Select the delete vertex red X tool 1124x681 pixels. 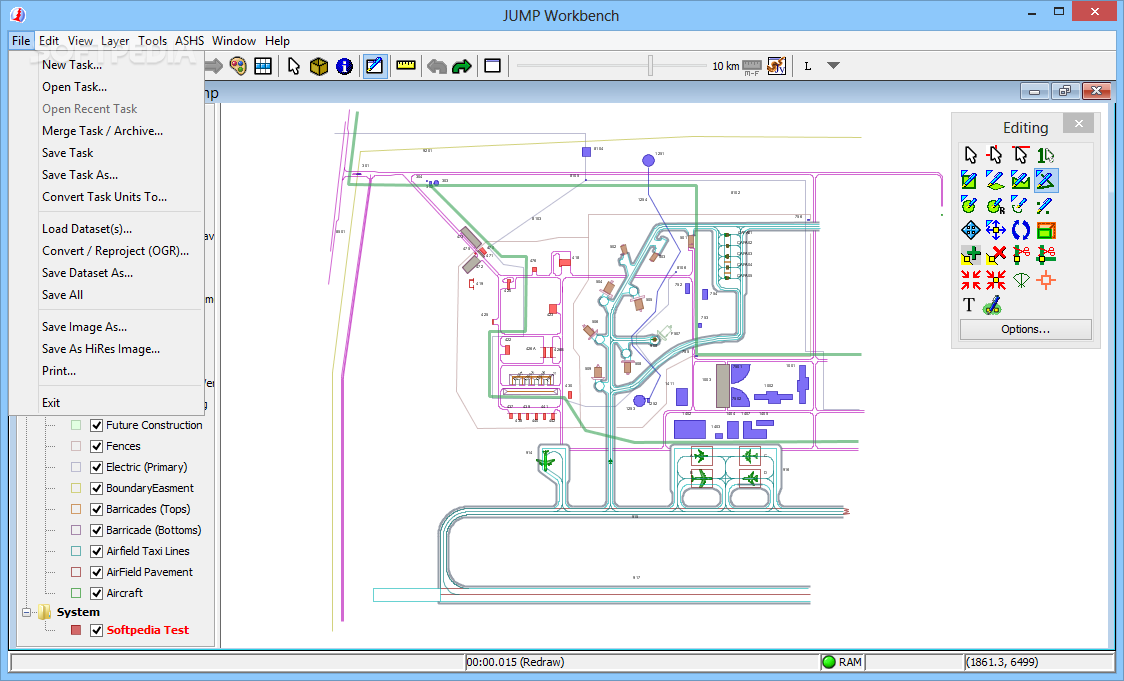click(x=995, y=255)
